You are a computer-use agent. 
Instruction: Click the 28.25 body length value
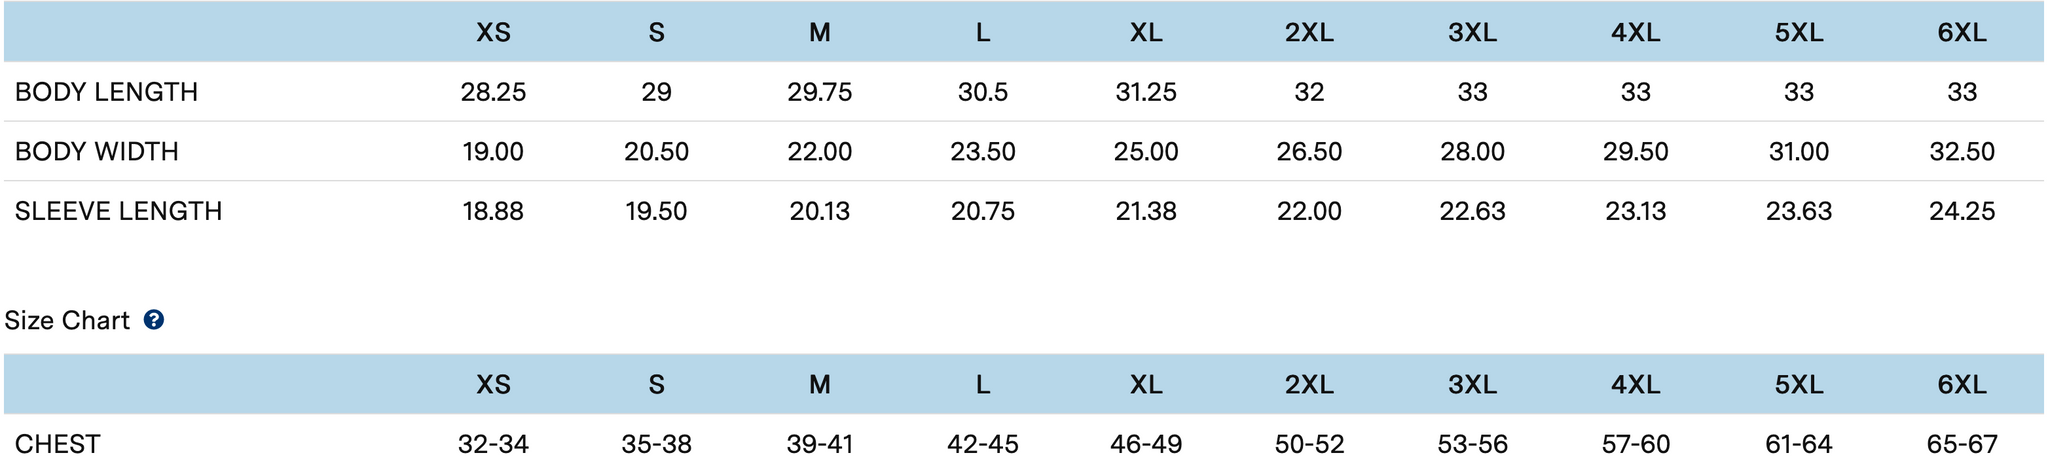coord(493,92)
